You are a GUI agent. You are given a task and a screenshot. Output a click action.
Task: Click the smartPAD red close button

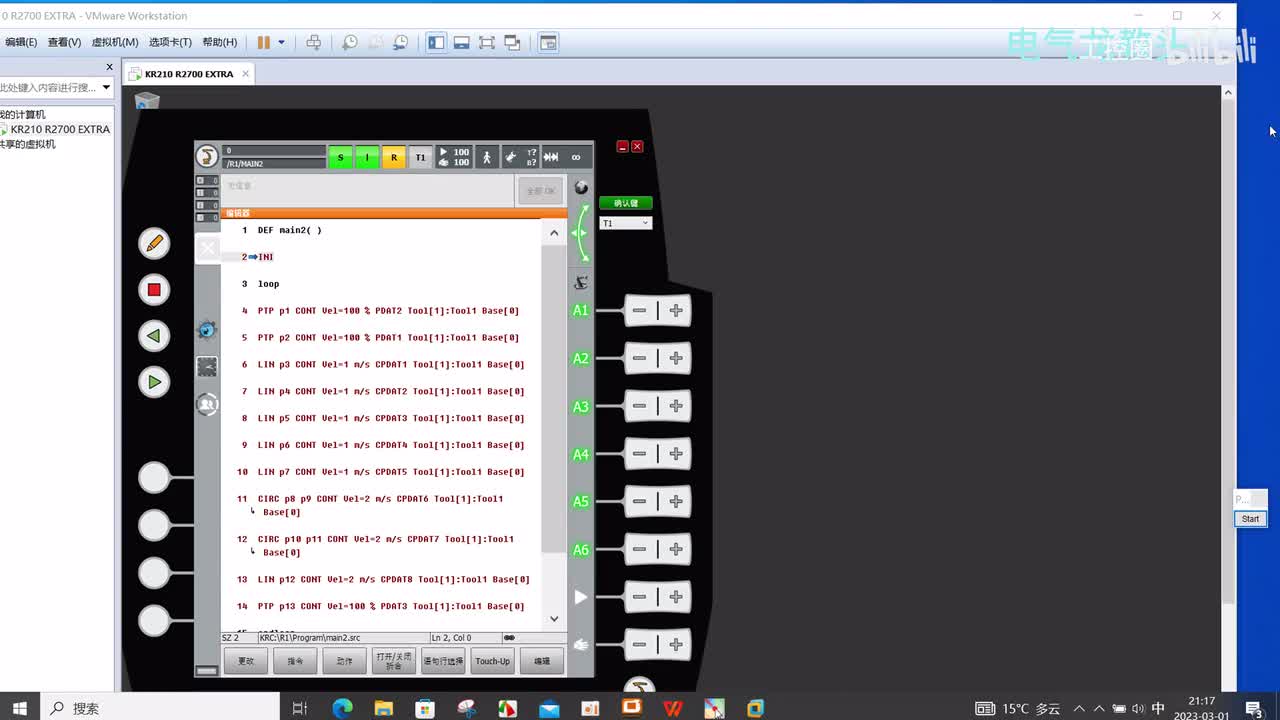pyautogui.click(x=637, y=146)
